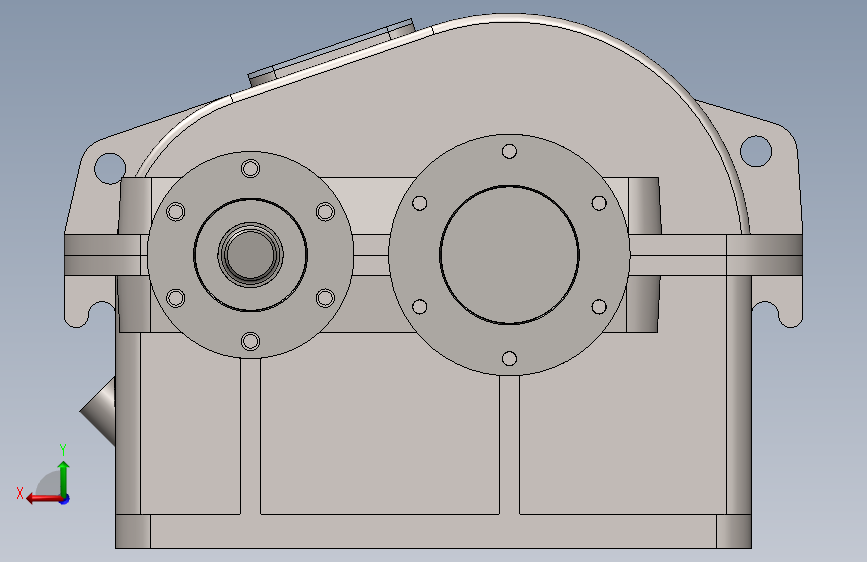Select the bottommost bolt hole on the smaller flange
This screenshot has width=867, height=562.
point(250,341)
